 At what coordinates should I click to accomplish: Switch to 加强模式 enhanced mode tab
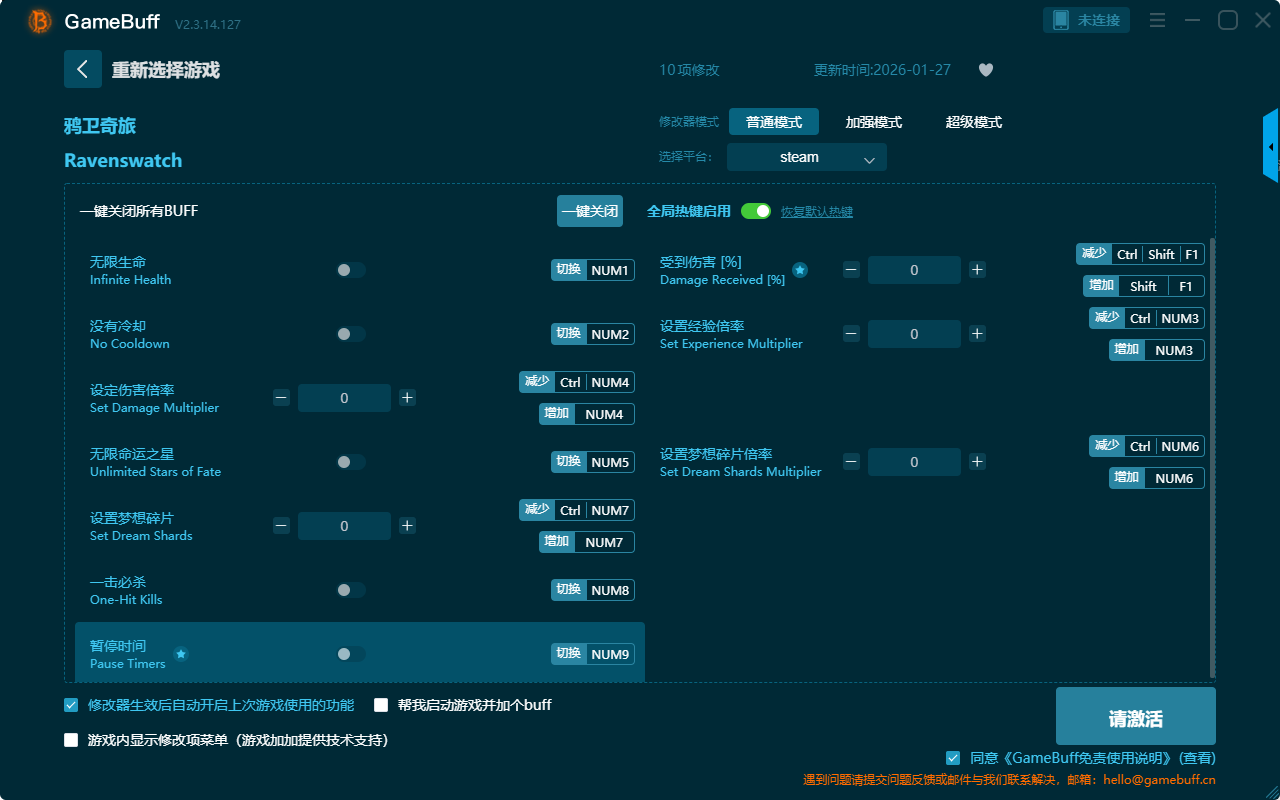coord(873,122)
